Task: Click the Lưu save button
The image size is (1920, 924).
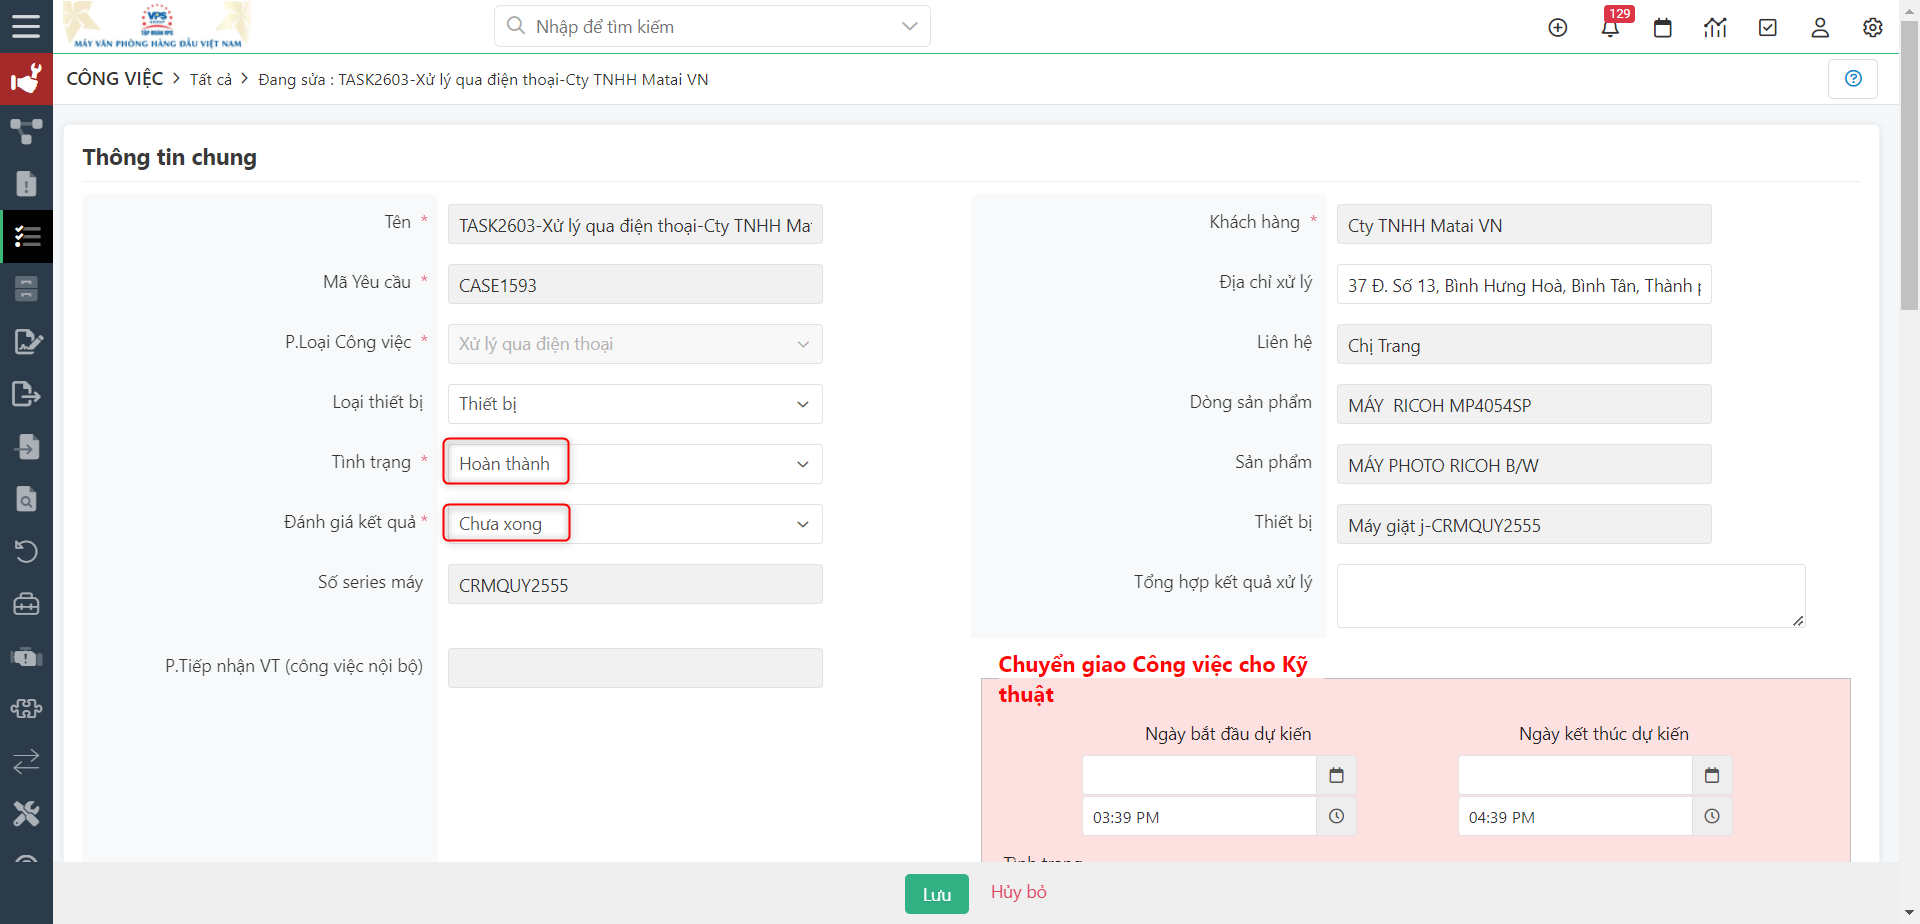Action: pos(937,894)
